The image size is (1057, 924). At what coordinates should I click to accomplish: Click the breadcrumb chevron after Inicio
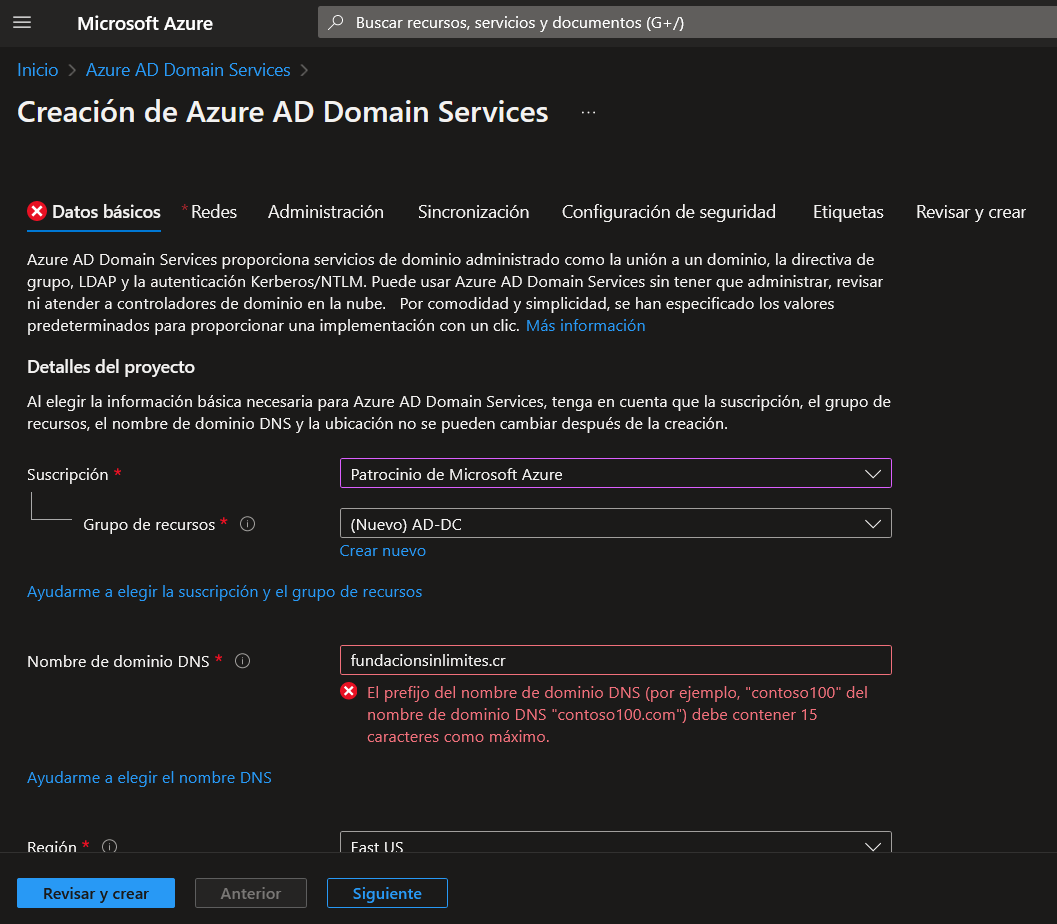coord(71,70)
